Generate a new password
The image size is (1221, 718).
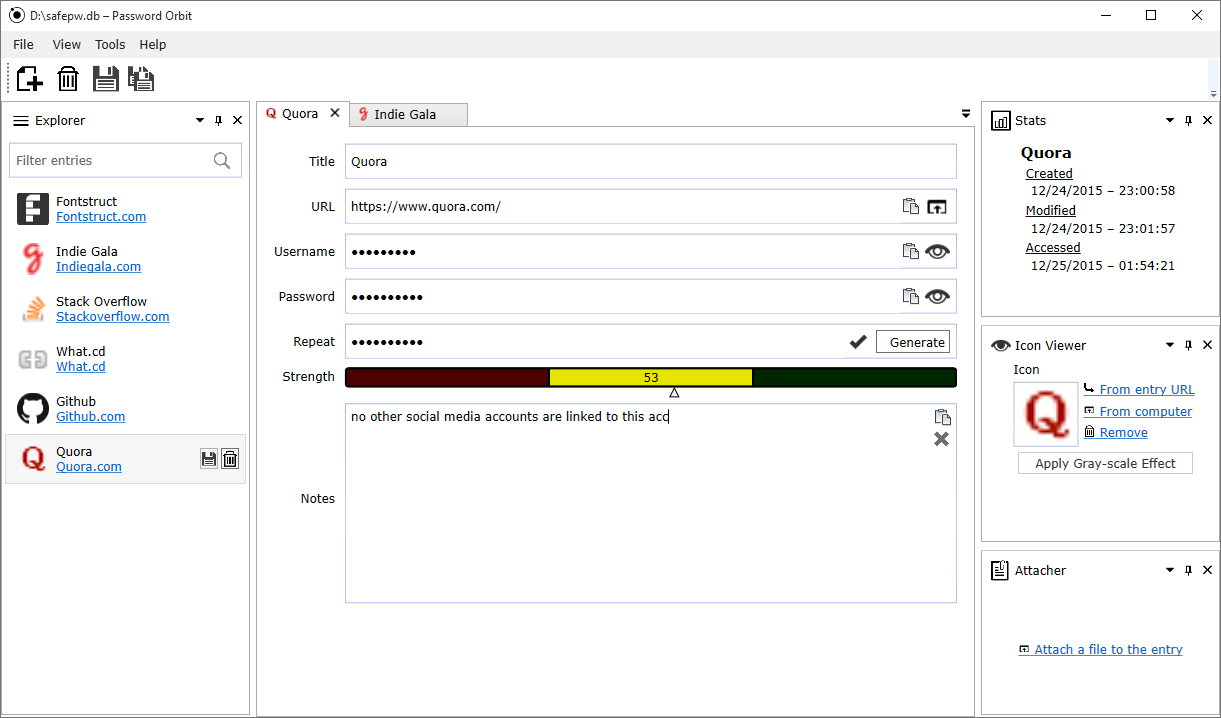913,342
